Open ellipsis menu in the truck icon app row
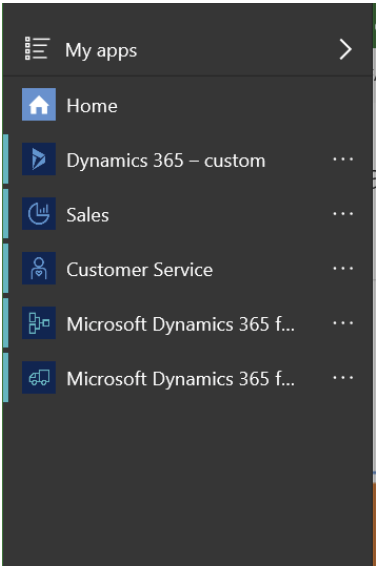381x570 pixels. coord(343,377)
